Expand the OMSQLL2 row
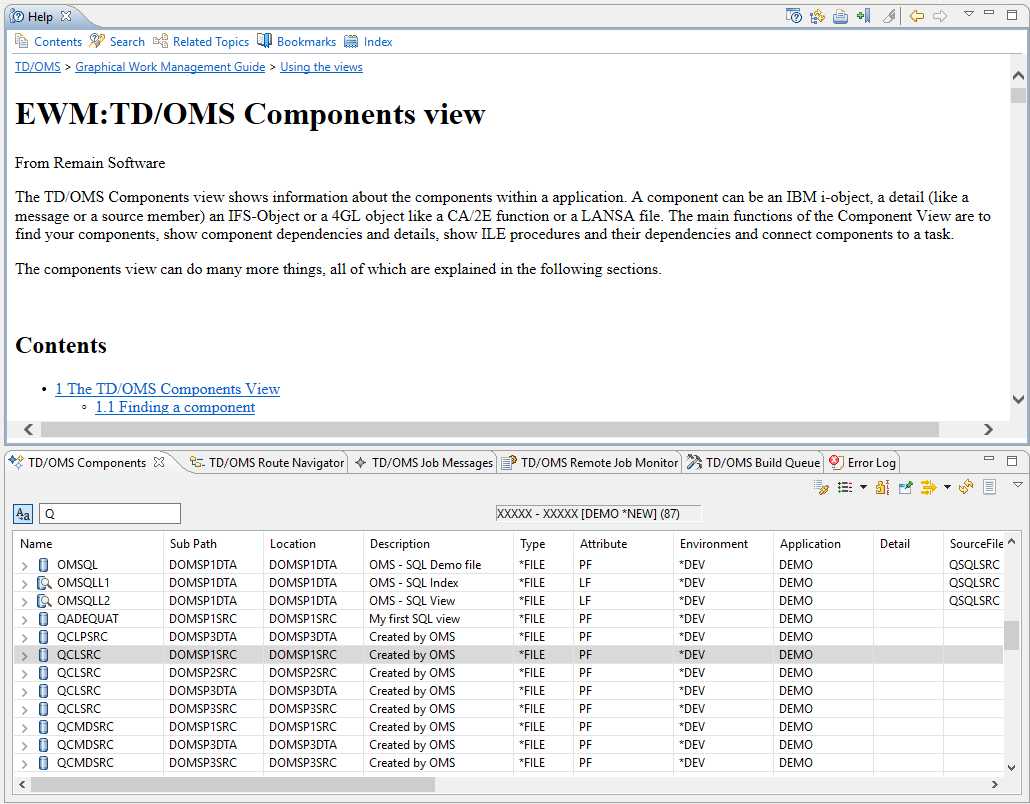The width and height of the screenshot is (1030, 804). tap(24, 602)
